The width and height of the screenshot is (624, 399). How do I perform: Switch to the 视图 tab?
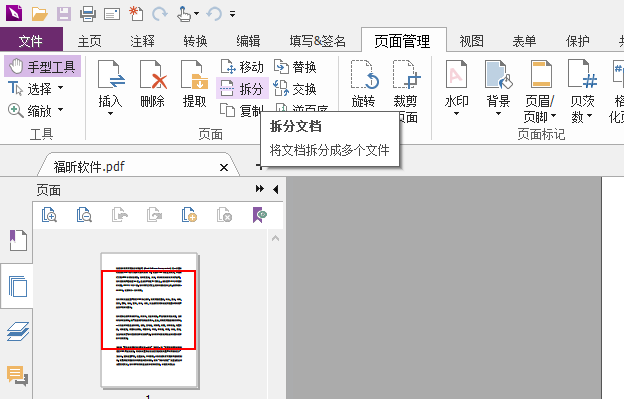(x=472, y=41)
